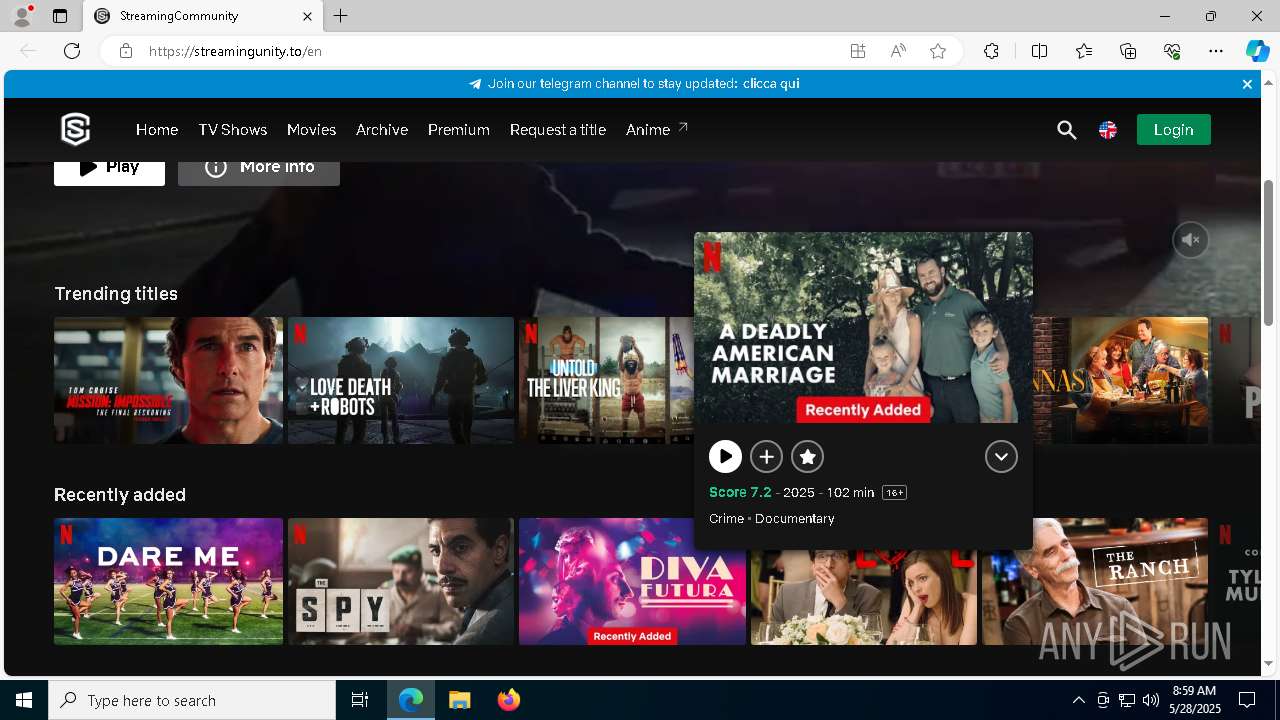Screen dimensions: 1280x720
Task: Open the Windows Start menu
Action: 24,700
